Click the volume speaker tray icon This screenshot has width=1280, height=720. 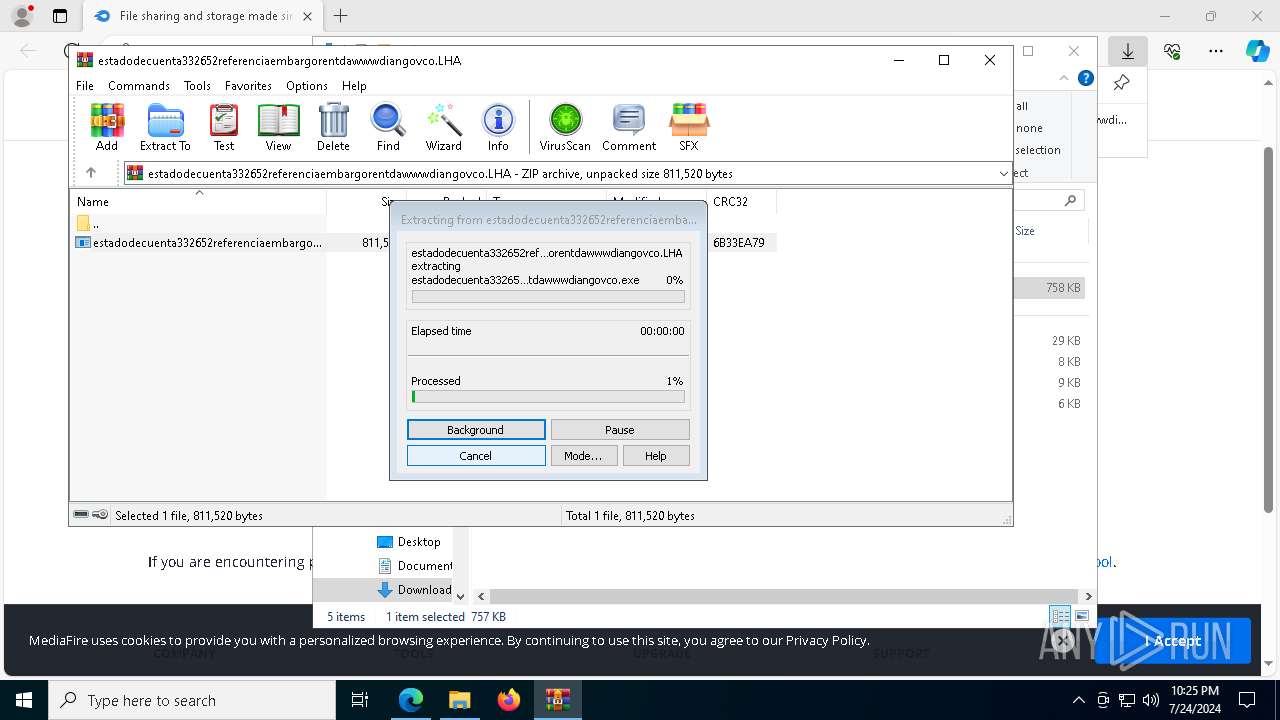(x=1151, y=700)
